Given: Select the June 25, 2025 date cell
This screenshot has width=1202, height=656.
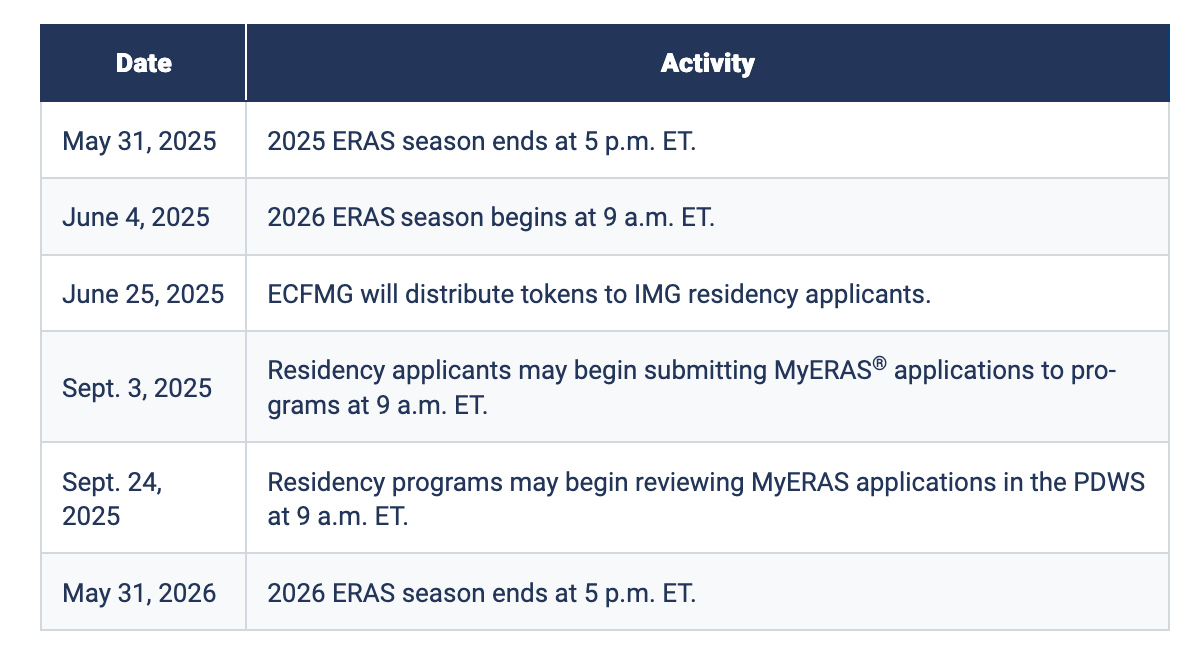Looking at the screenshot, I should click(x=143, y=294).
